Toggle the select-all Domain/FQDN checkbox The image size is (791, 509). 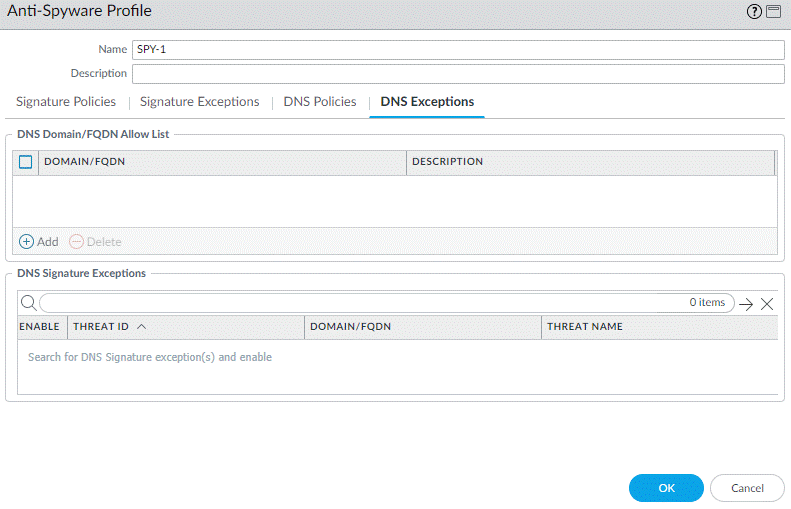coord(26,162)
